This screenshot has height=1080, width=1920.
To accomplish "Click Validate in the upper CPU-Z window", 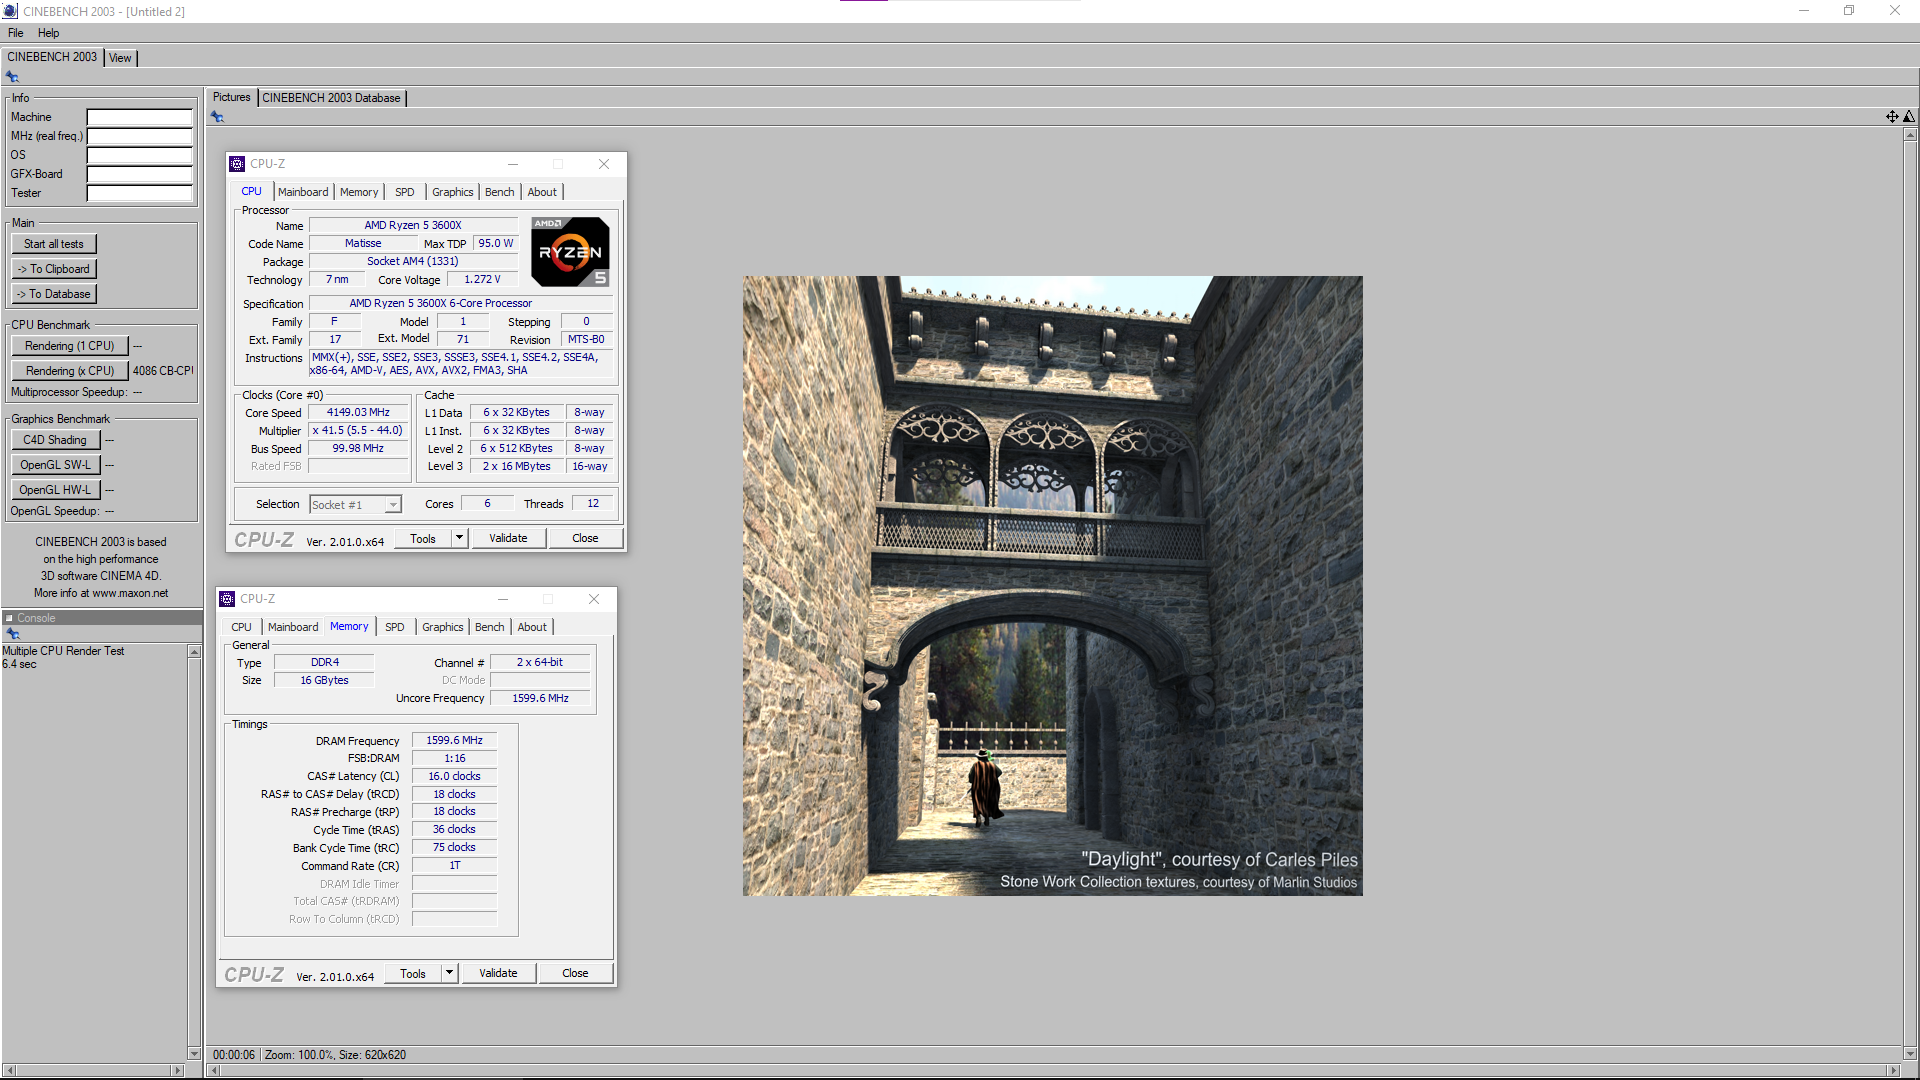I will click(x=508, y=538).
